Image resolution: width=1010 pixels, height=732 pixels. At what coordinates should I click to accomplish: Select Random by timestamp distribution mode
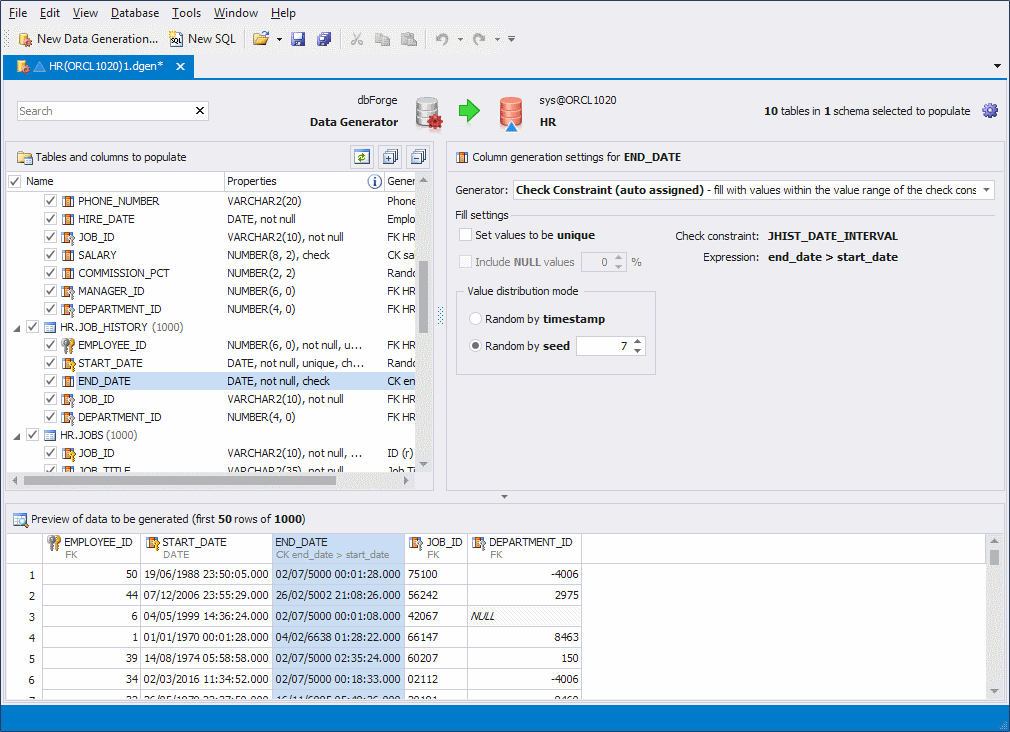tap(474, 318)
